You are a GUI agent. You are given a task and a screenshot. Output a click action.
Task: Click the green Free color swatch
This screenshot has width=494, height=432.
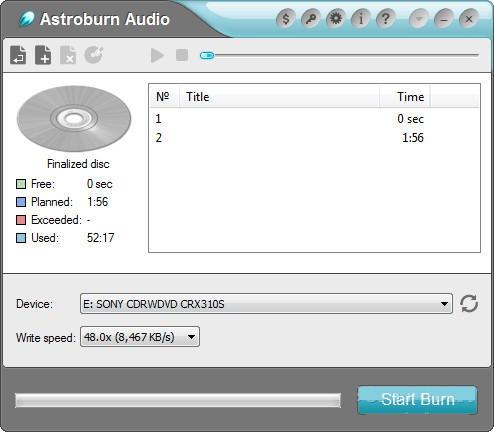coord(21,184)
